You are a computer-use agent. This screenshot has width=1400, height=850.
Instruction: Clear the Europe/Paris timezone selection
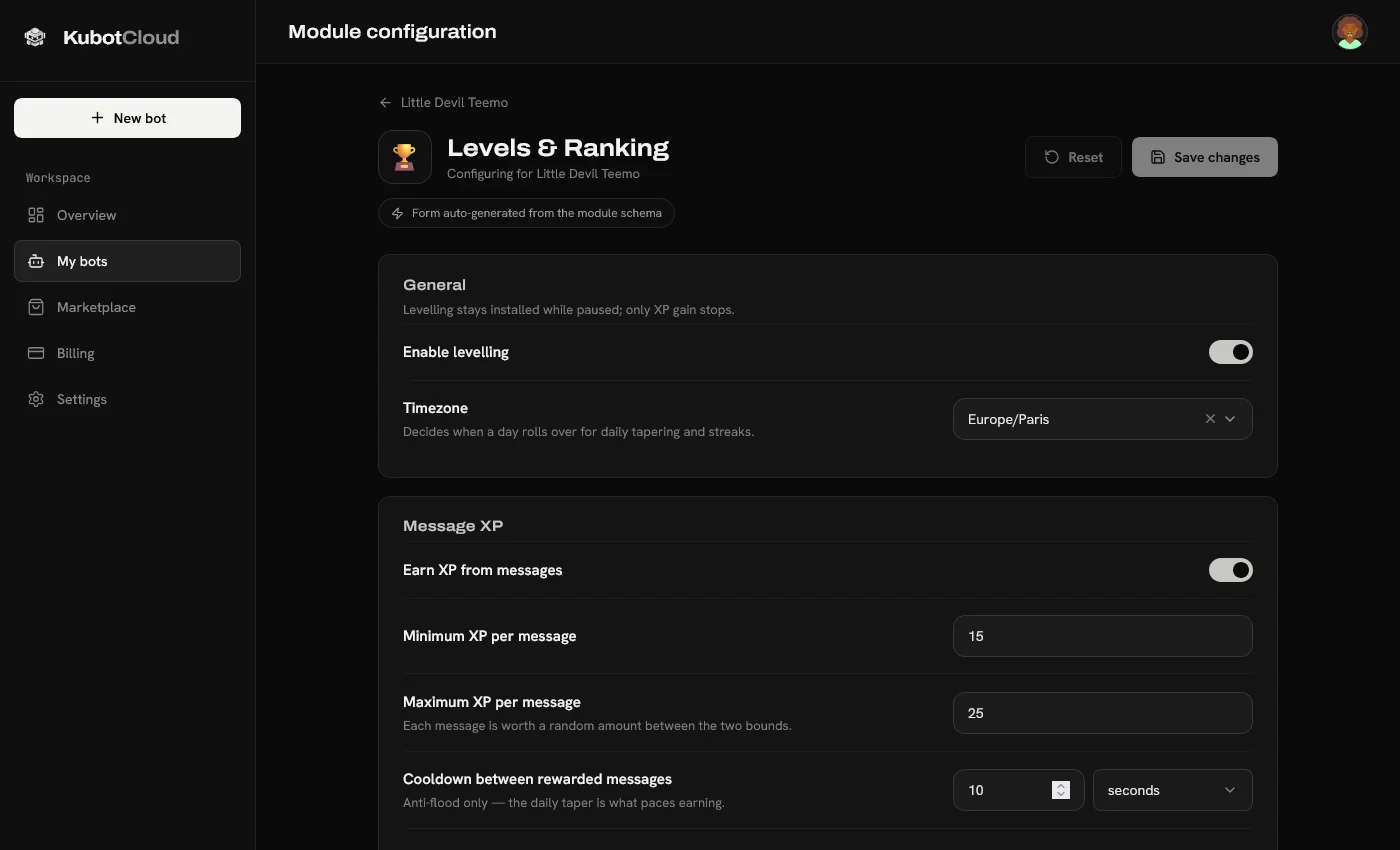pos(1210,419)
